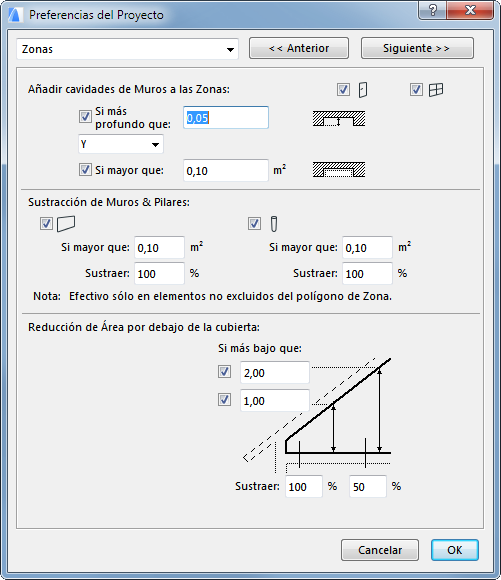The image size is (501, 580).
Task: Toggle door cavities checkbox
Action: coord(343,90)
